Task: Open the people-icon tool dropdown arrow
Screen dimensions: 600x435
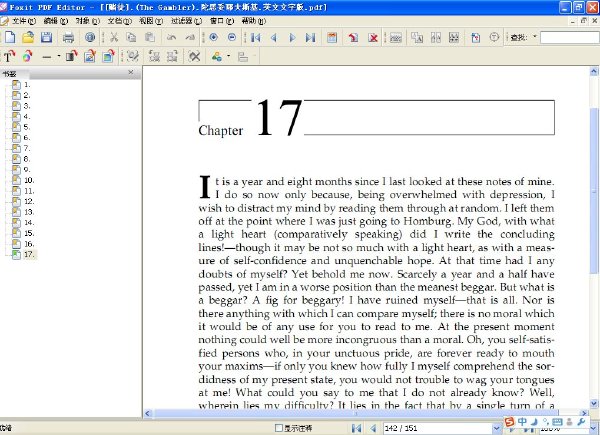Action: pyautogui.click(x=228, y=57)
